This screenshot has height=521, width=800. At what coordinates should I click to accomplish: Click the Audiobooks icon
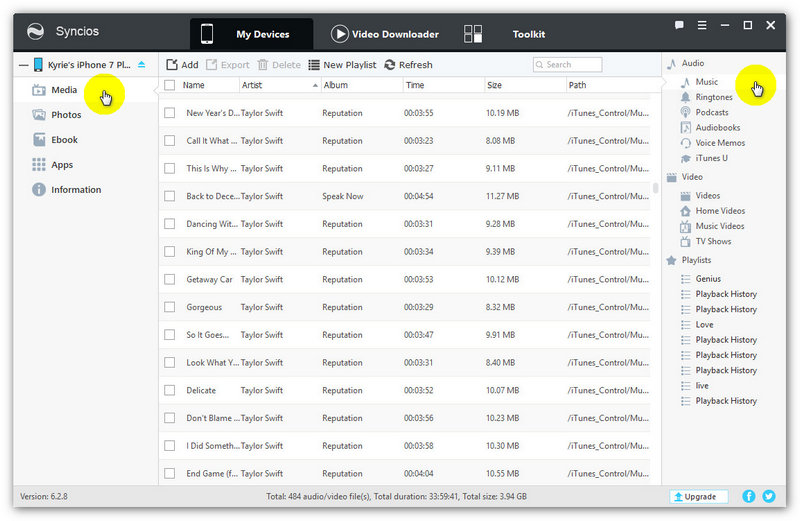pos(685,128)
